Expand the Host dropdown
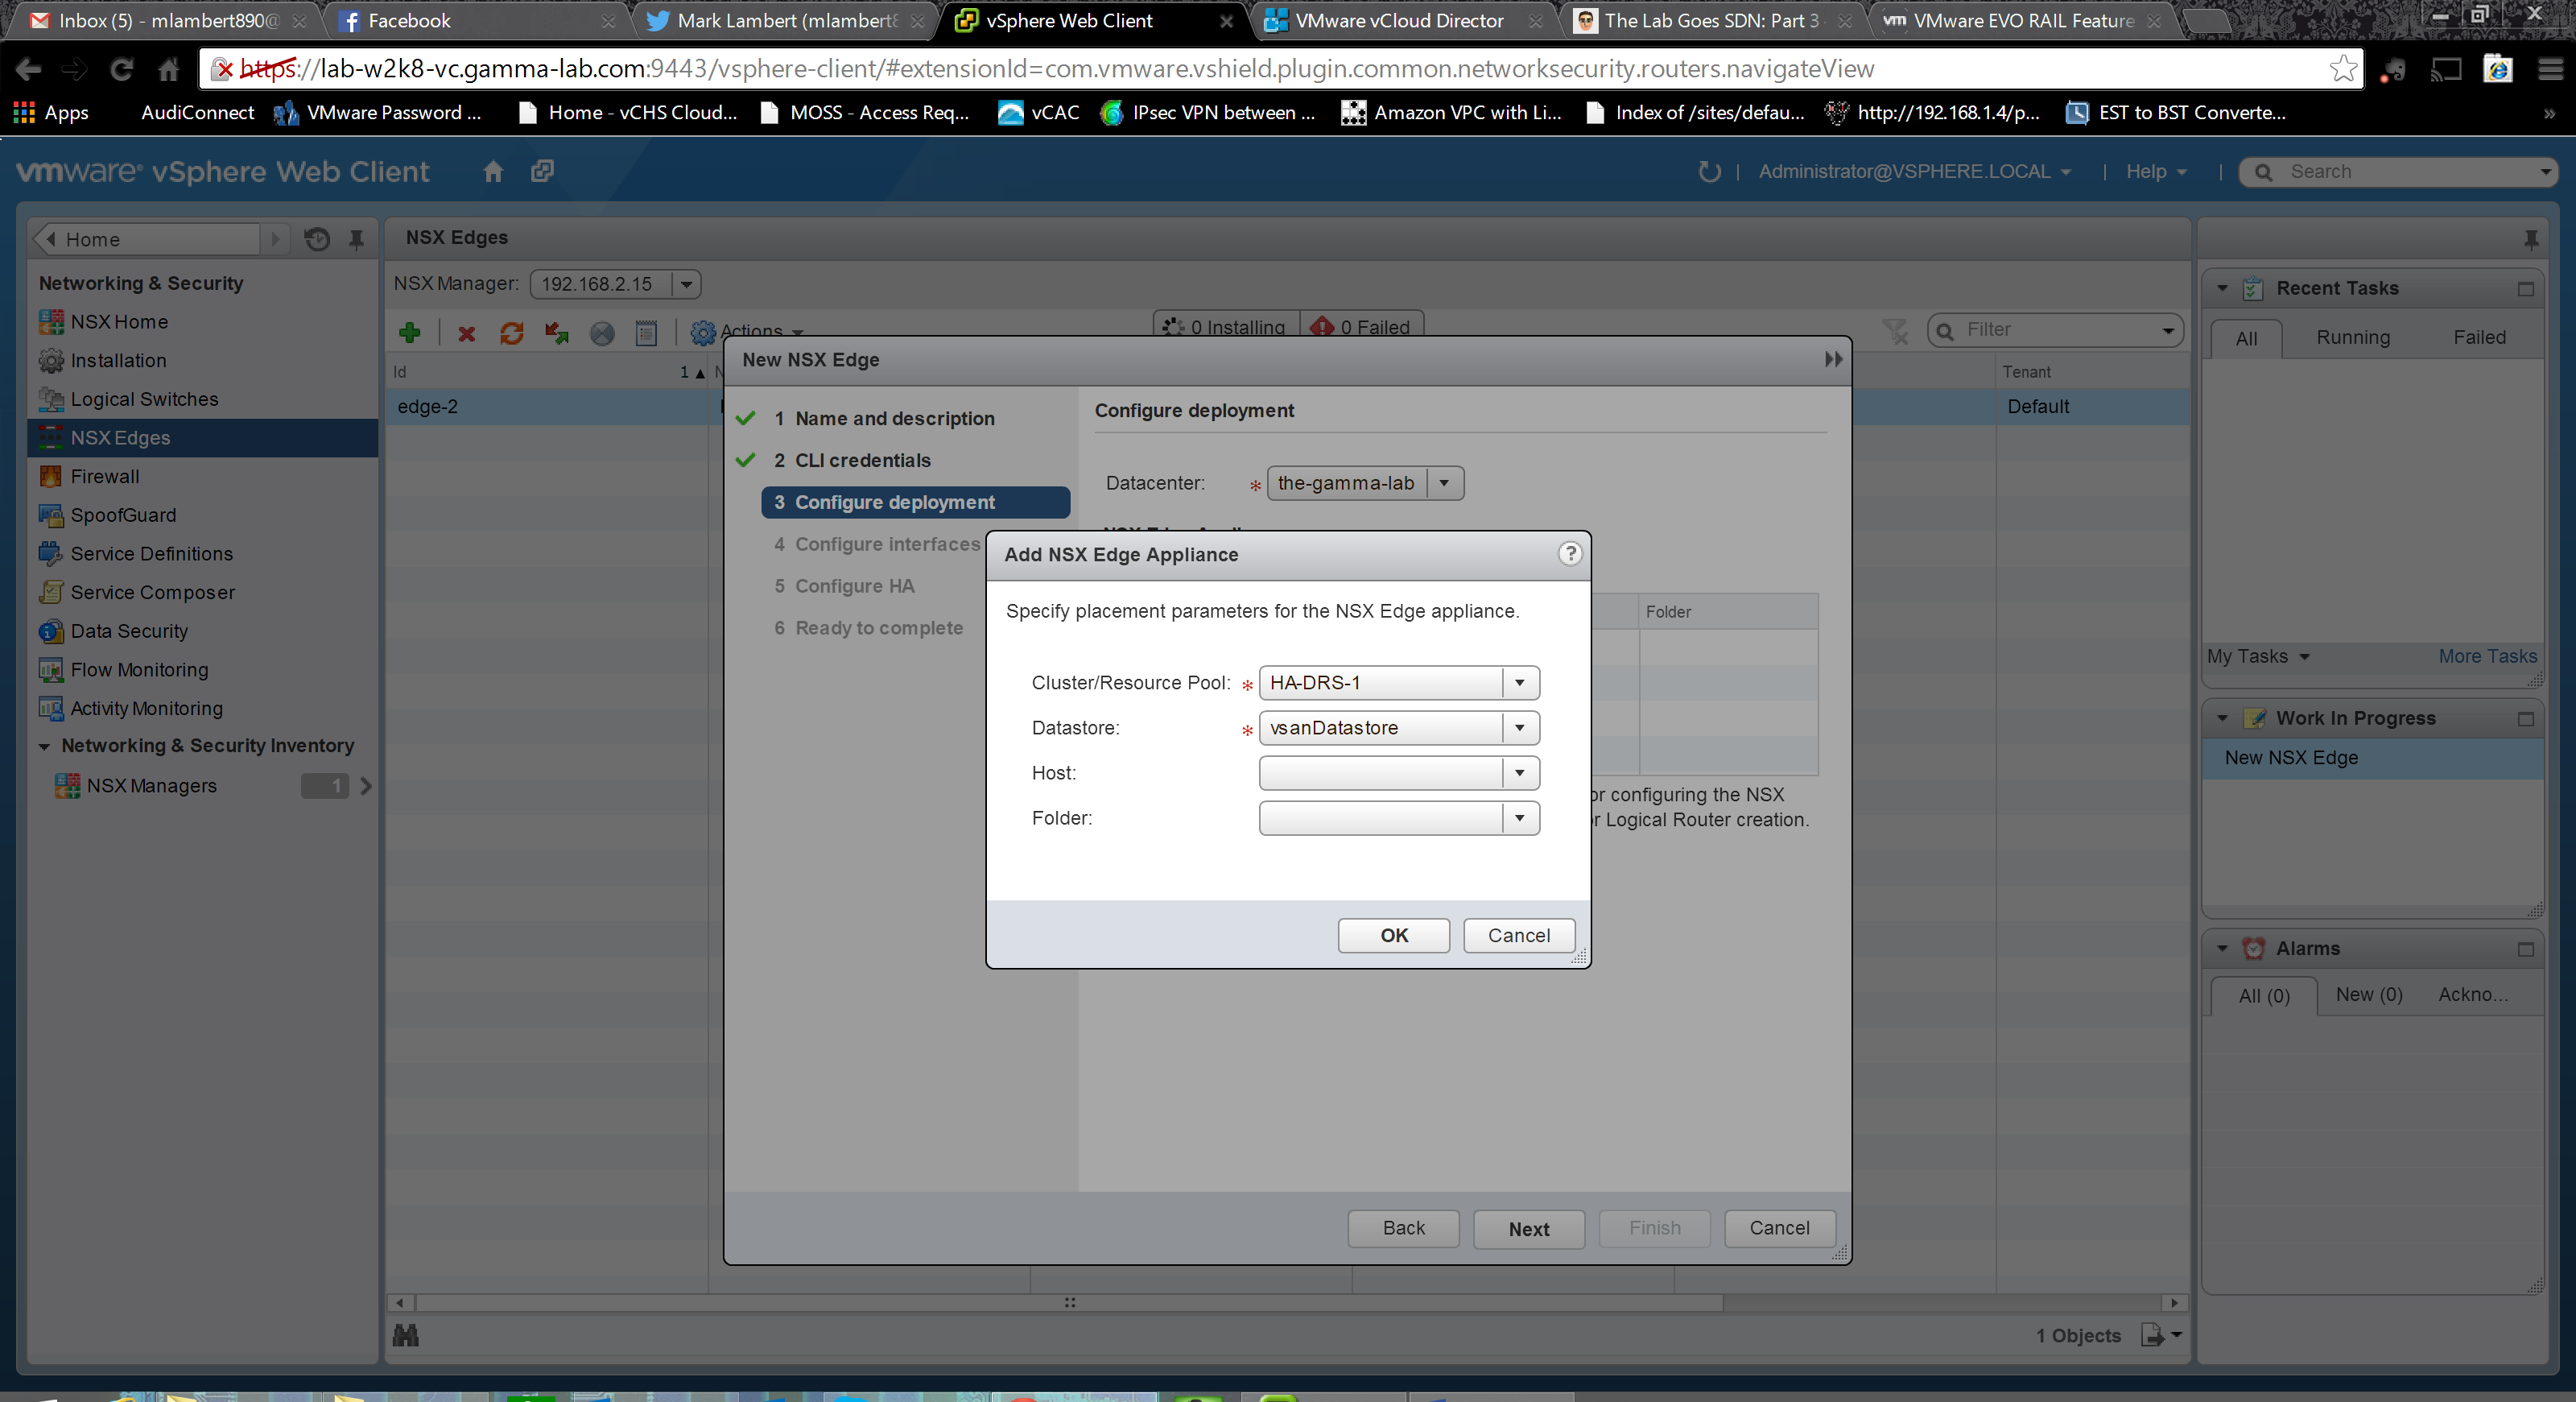Screen dimensions: 2576x1402 coord(1519,773)
